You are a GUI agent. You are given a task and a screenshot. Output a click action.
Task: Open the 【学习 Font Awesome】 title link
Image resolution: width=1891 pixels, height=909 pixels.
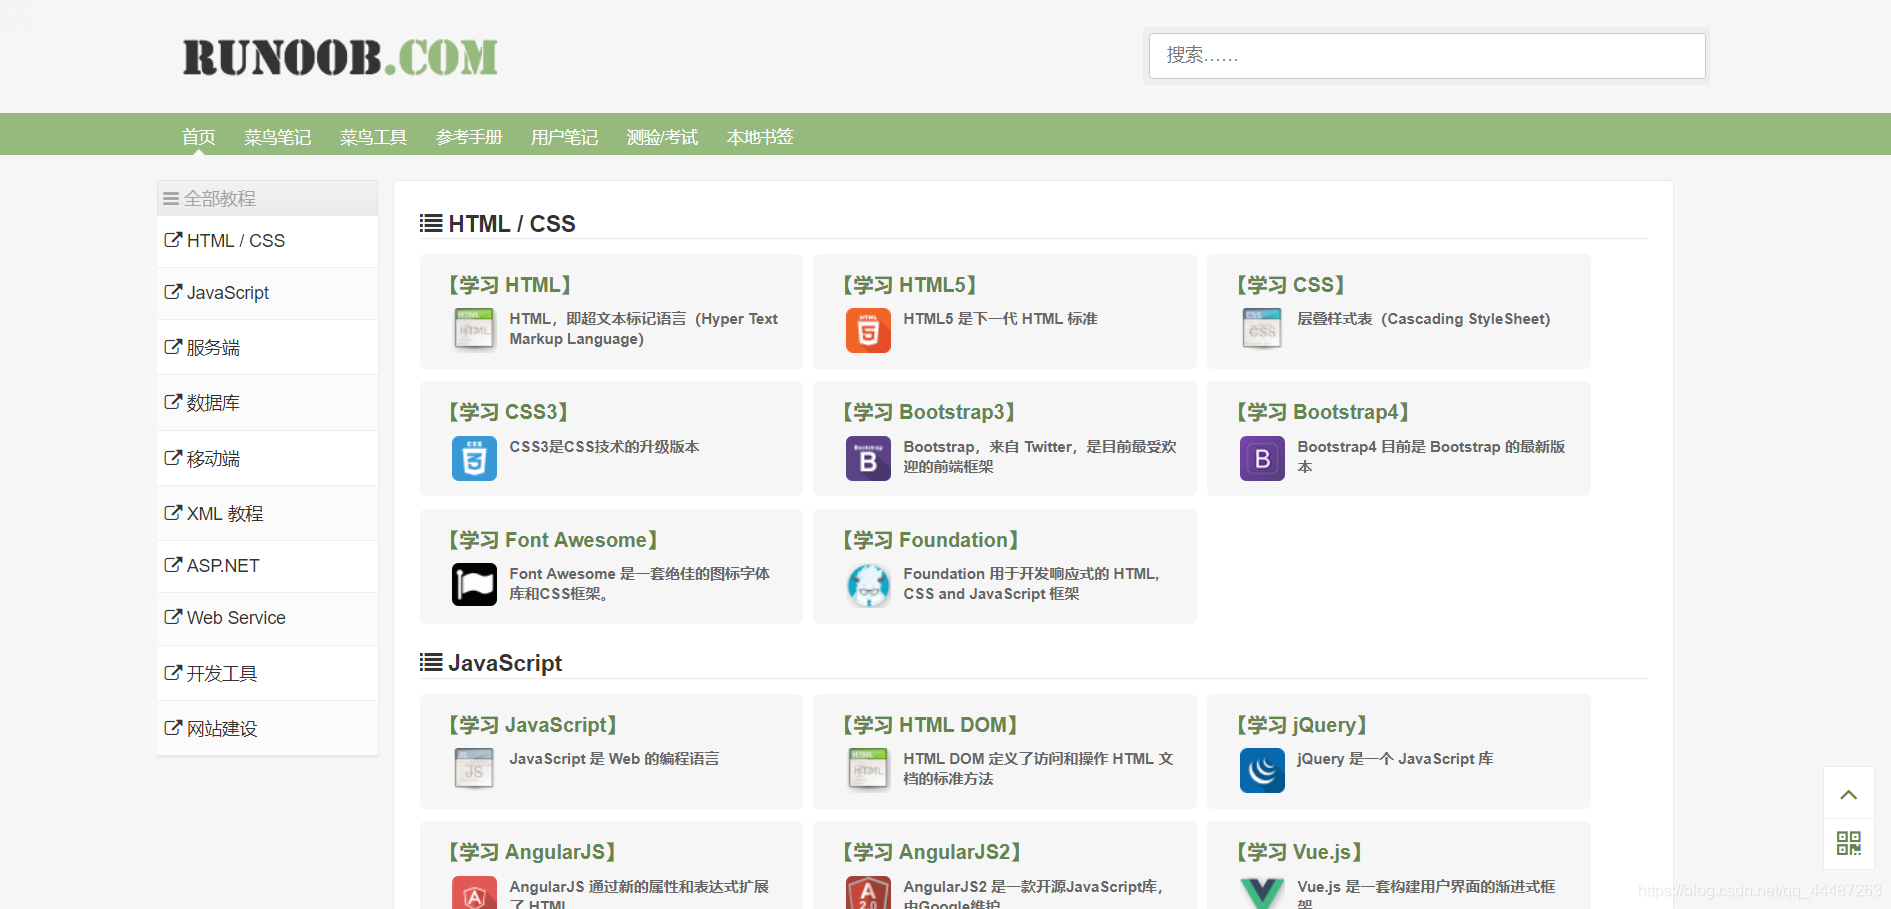[554, 540]
